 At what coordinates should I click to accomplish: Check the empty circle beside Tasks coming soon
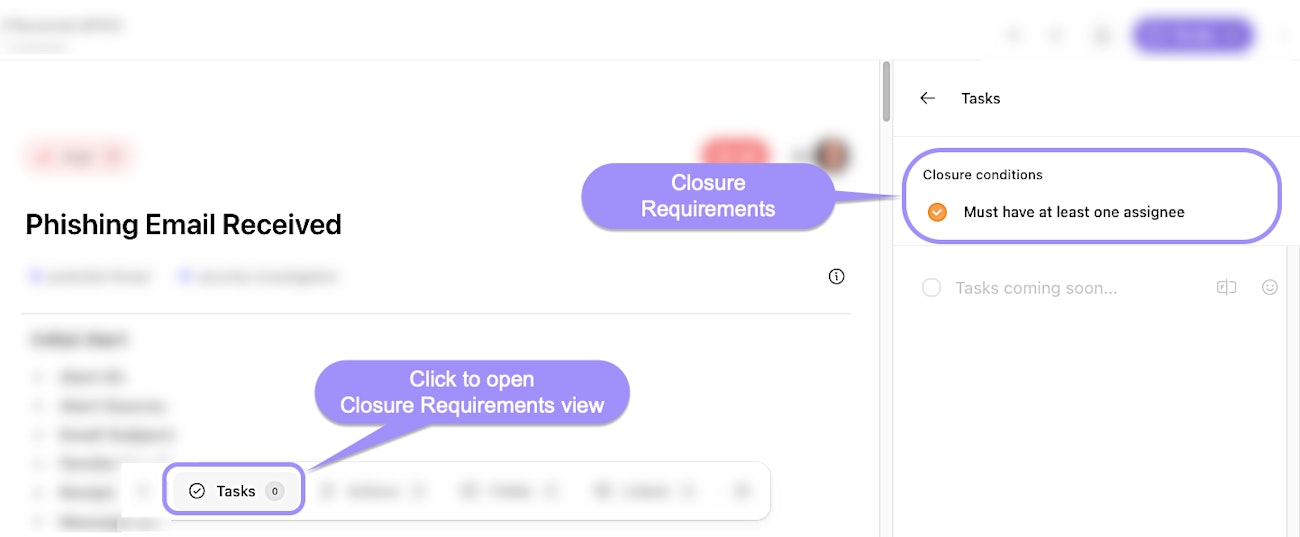point(931,288)
